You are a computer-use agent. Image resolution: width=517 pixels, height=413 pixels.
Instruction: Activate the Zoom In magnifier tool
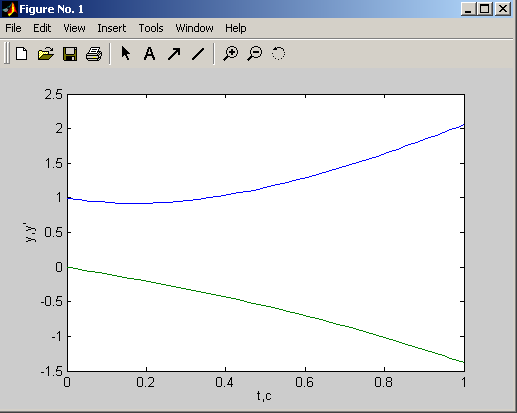(x=231, y=54)
